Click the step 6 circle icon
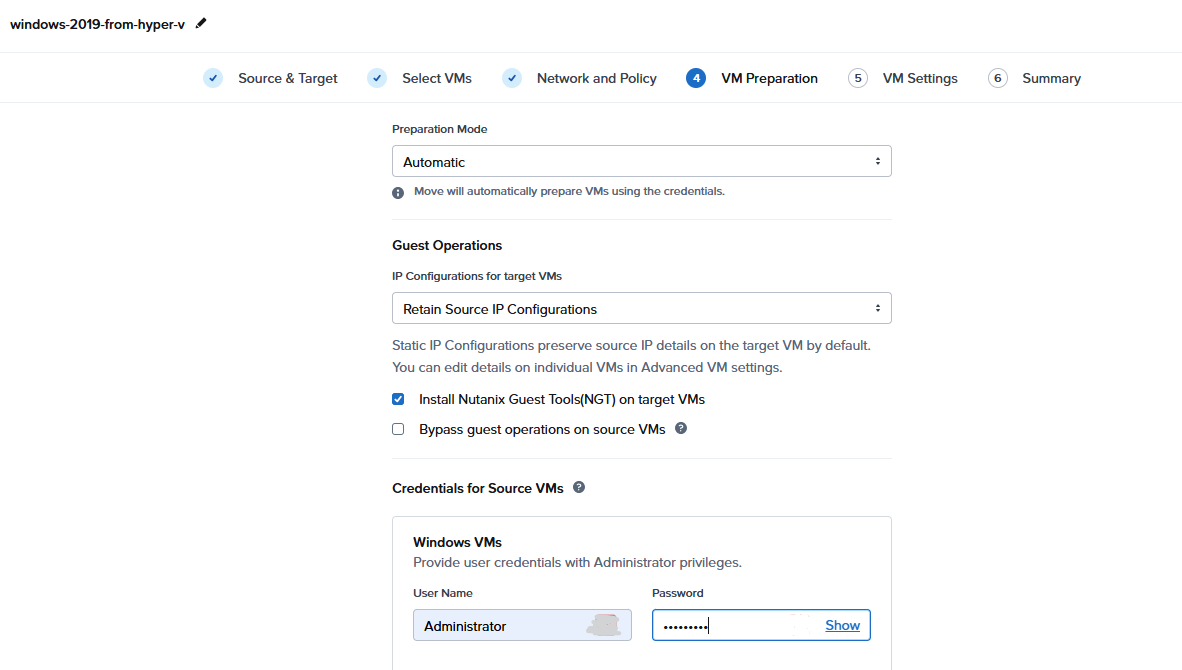Screen dimensions: 1182x670 coord(997,78)
